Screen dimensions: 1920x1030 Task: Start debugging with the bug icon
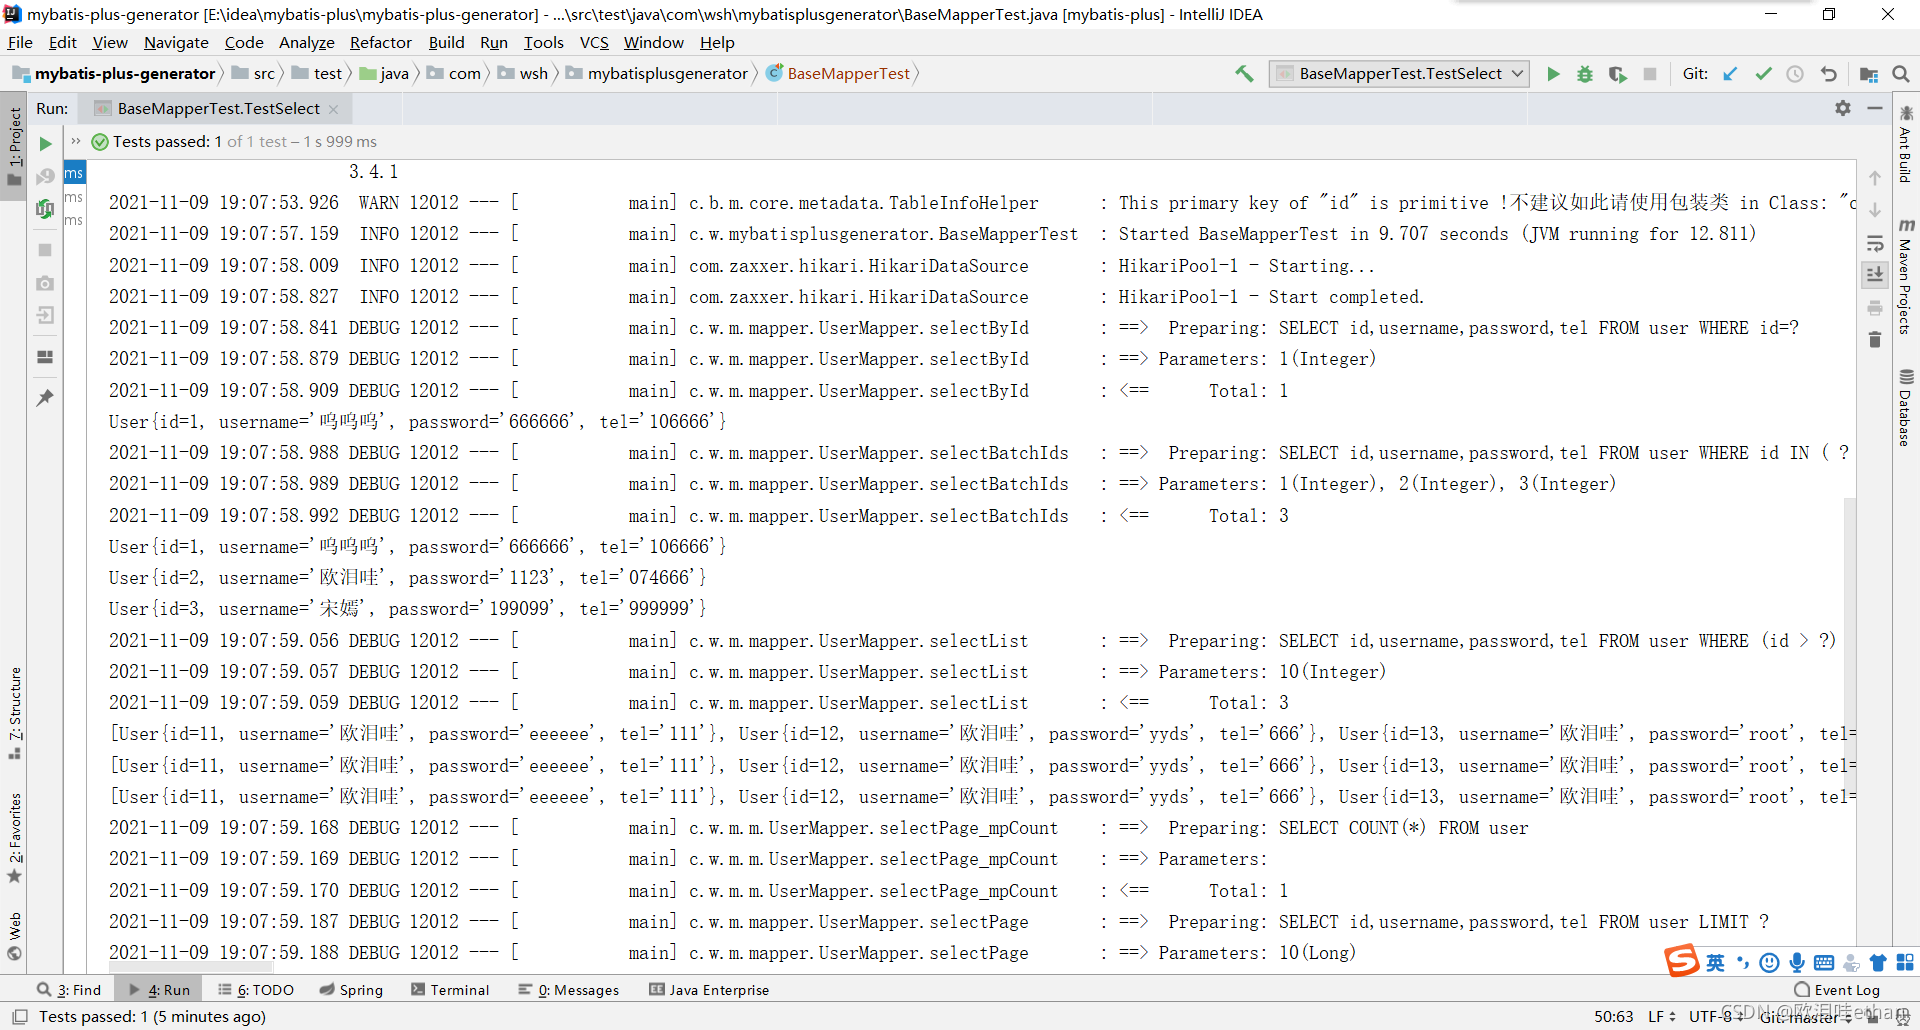point(1585,74)
